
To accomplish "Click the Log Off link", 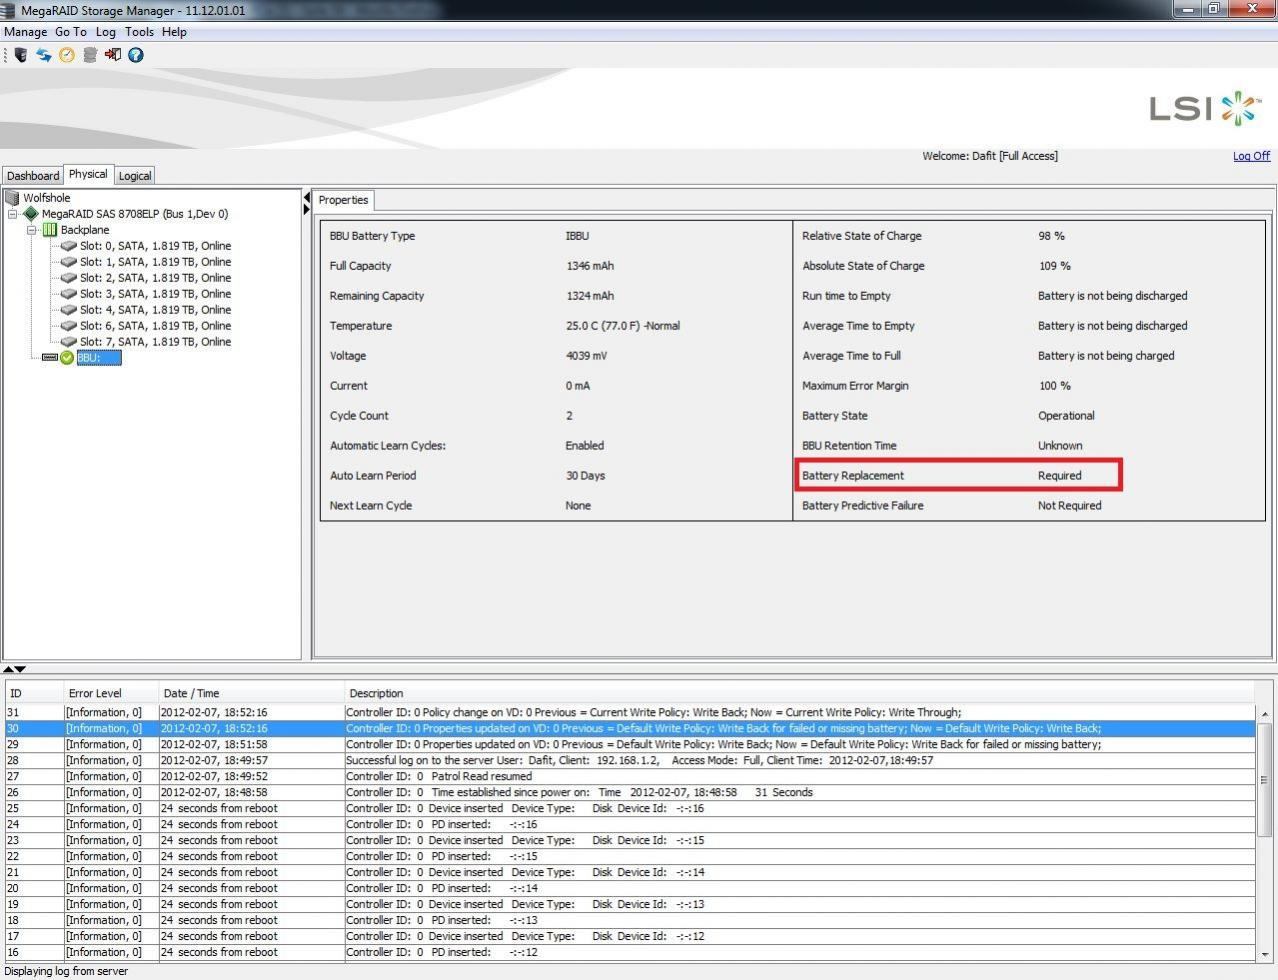I will (1251, 156).
